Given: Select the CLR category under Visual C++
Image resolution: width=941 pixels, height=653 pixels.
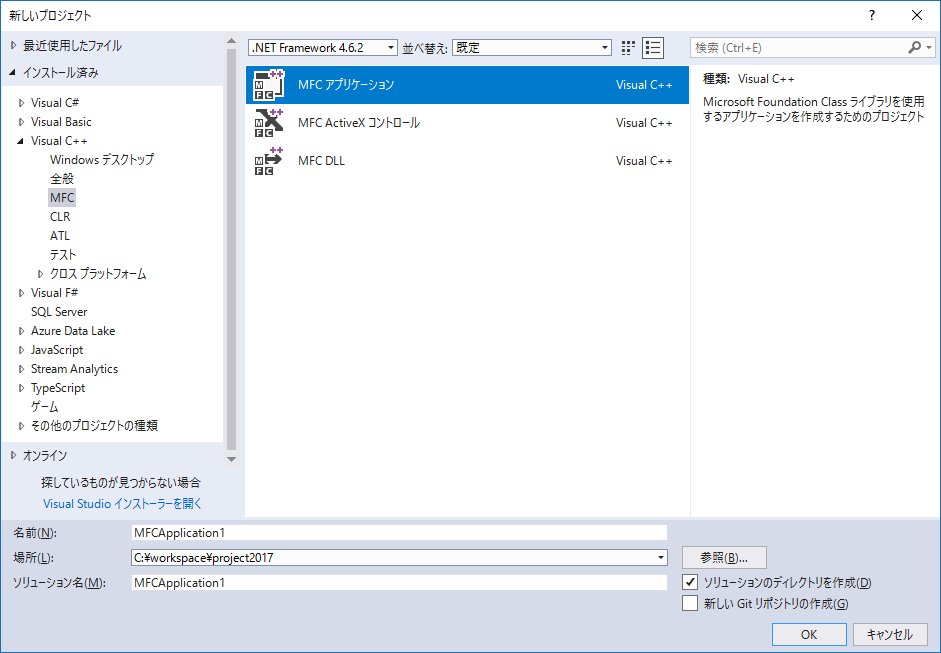Looking at the screenshot, I should 60,216.
